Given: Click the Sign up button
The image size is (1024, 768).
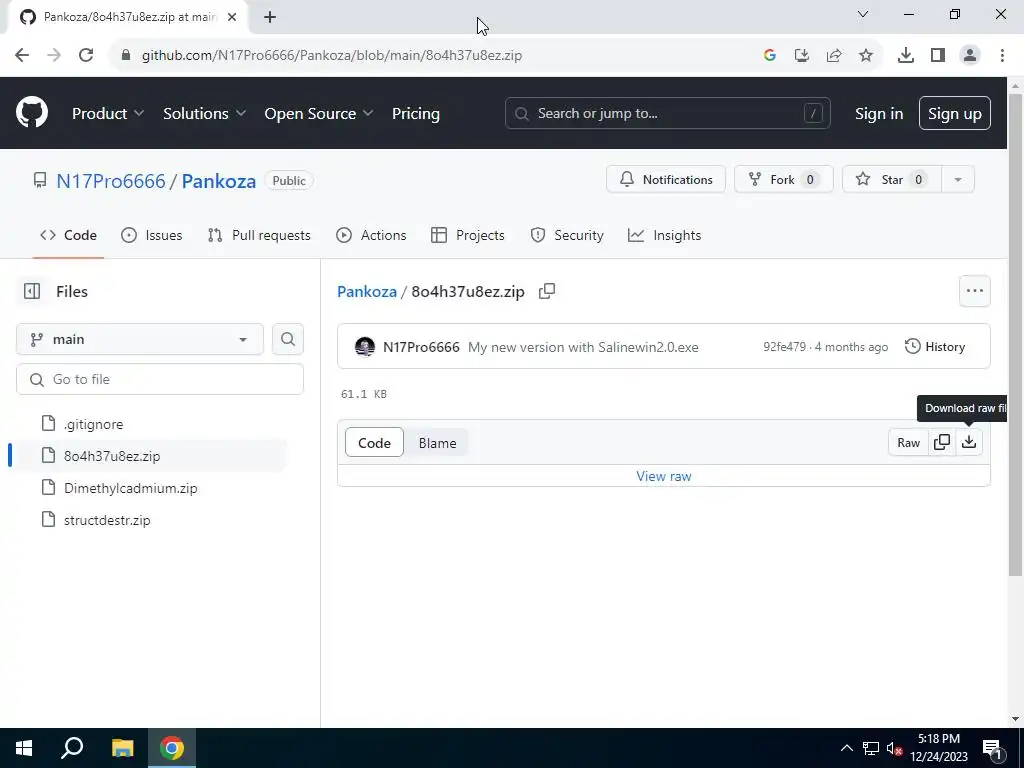Looking at the screenshot, I should click(954, 113).
